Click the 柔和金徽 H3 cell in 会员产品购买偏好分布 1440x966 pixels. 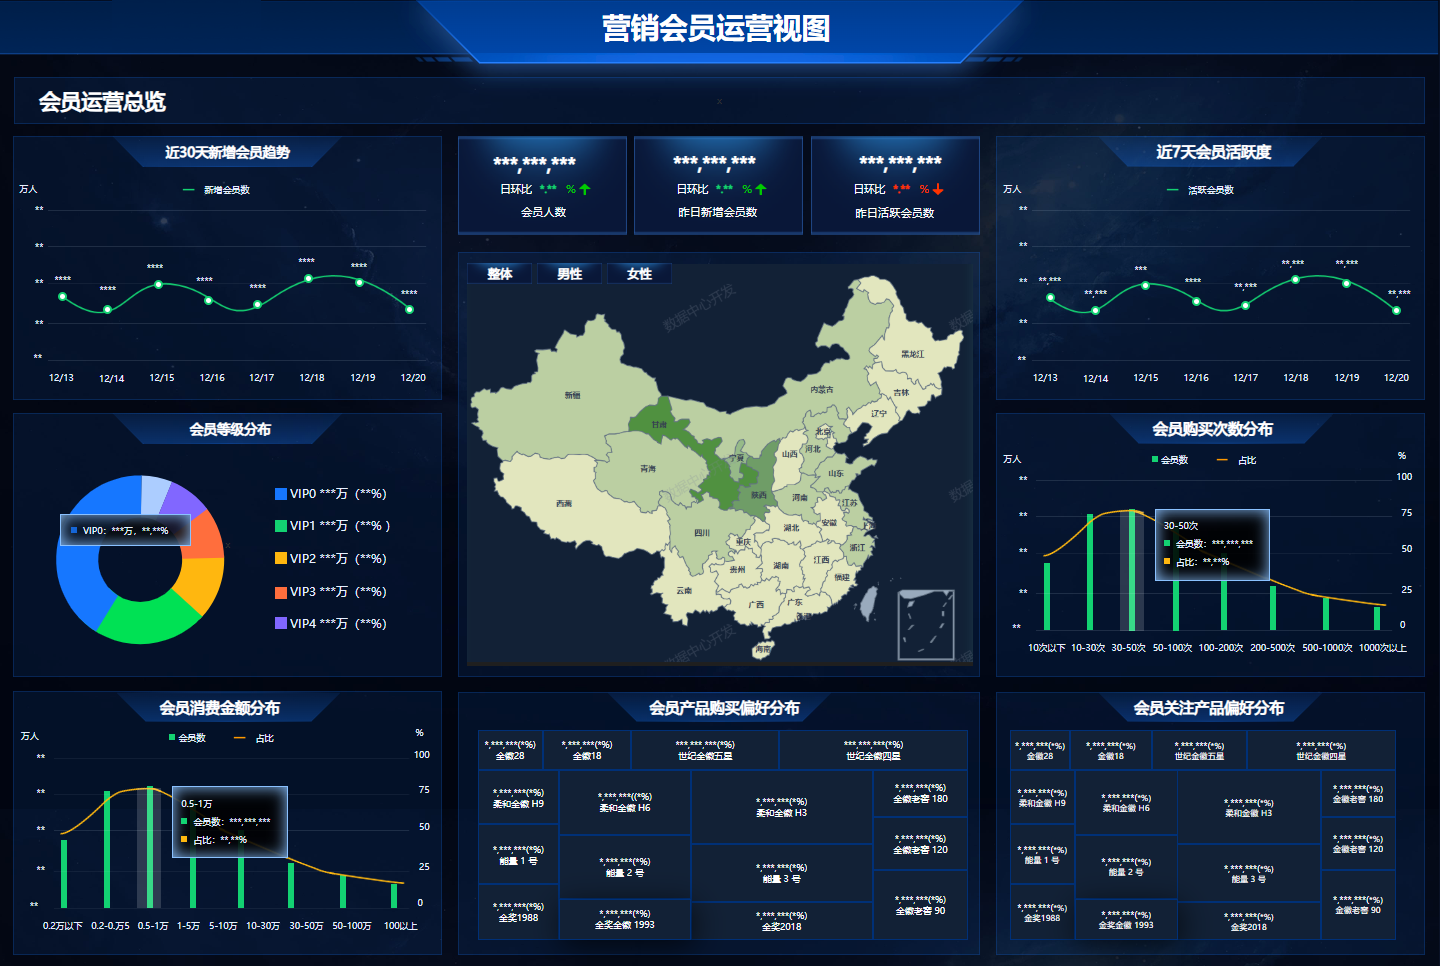click(781, 807)
